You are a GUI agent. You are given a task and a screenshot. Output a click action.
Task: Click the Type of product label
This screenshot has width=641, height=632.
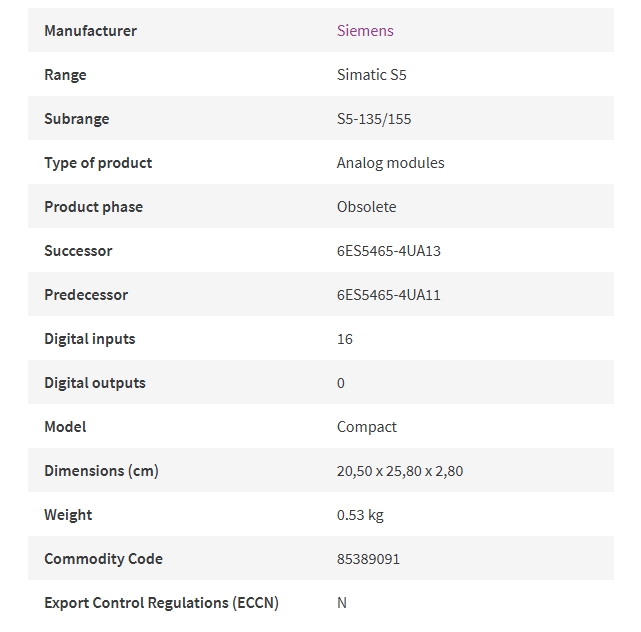click(98, 163)
